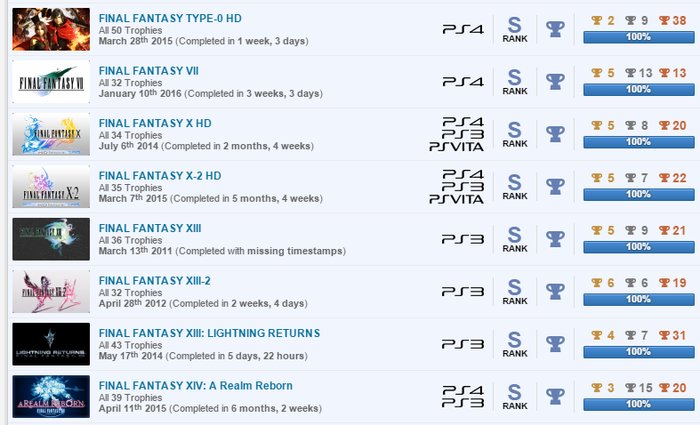Click the S Rank icon for Final Fantasy Type-0 HD
Image resolution: width=700 pixels, height=425 pixels.
click(515, 30)
